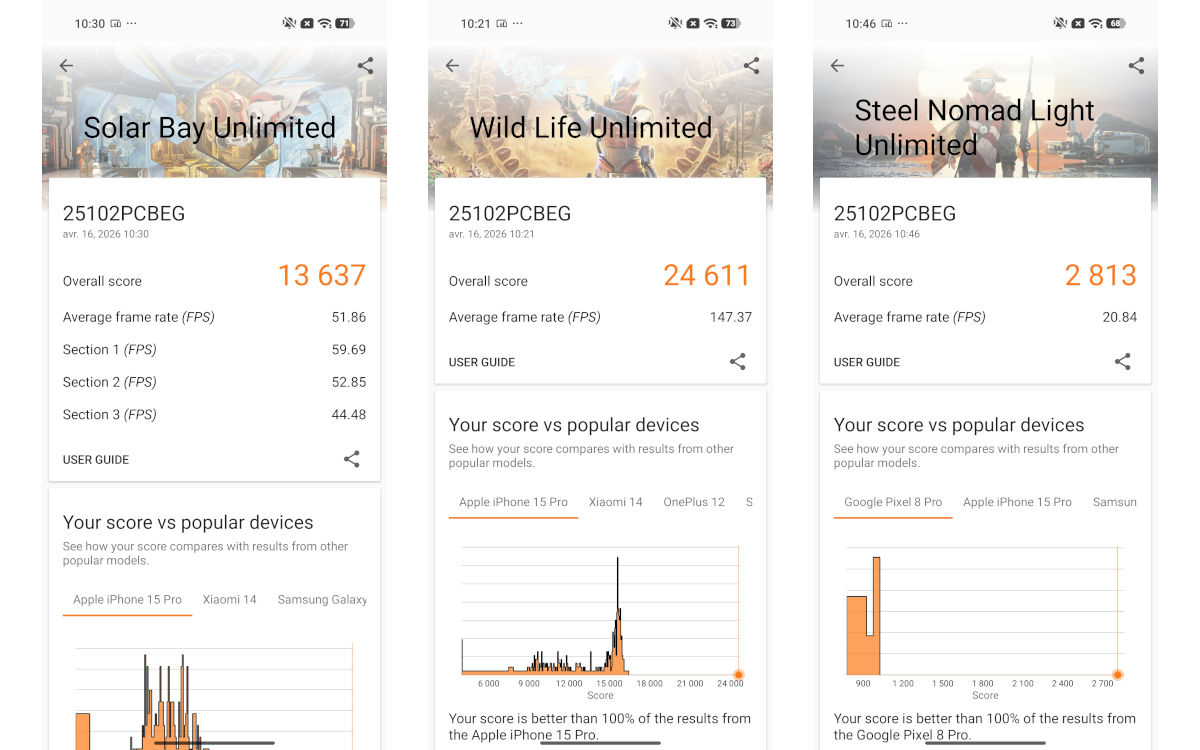The height and width of the screenshot is (750, 1200).
Task: Open USER GUIDE for Solar Bay Unlimited
Action: (96, 460)
